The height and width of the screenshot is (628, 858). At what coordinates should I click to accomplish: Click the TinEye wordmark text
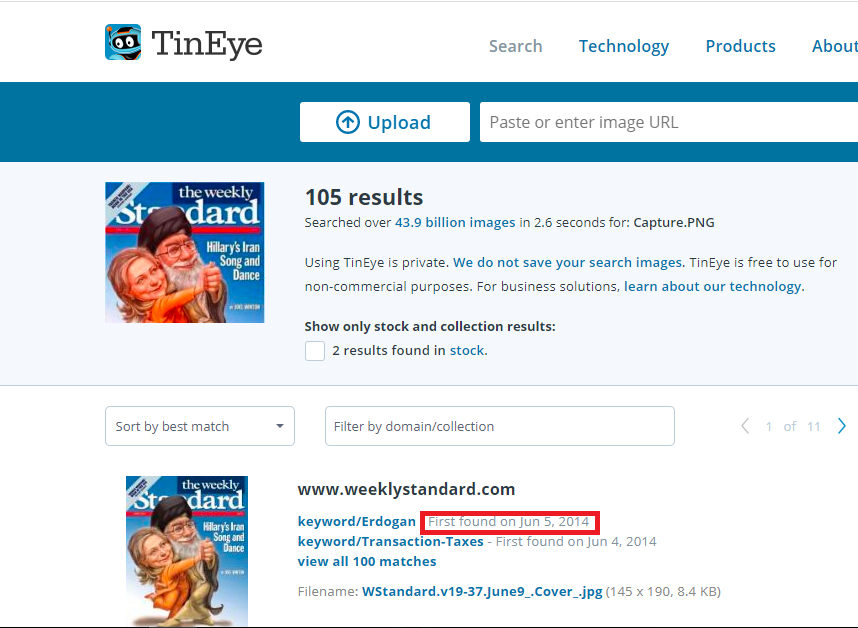coord(207,44)
